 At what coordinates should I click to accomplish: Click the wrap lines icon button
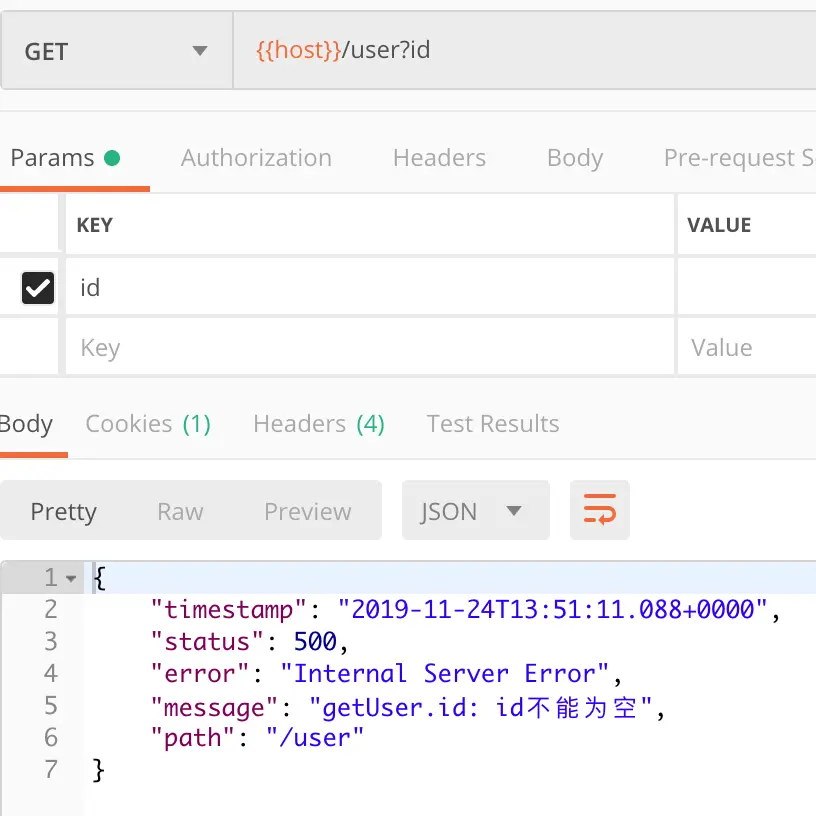tap(599, 511)
